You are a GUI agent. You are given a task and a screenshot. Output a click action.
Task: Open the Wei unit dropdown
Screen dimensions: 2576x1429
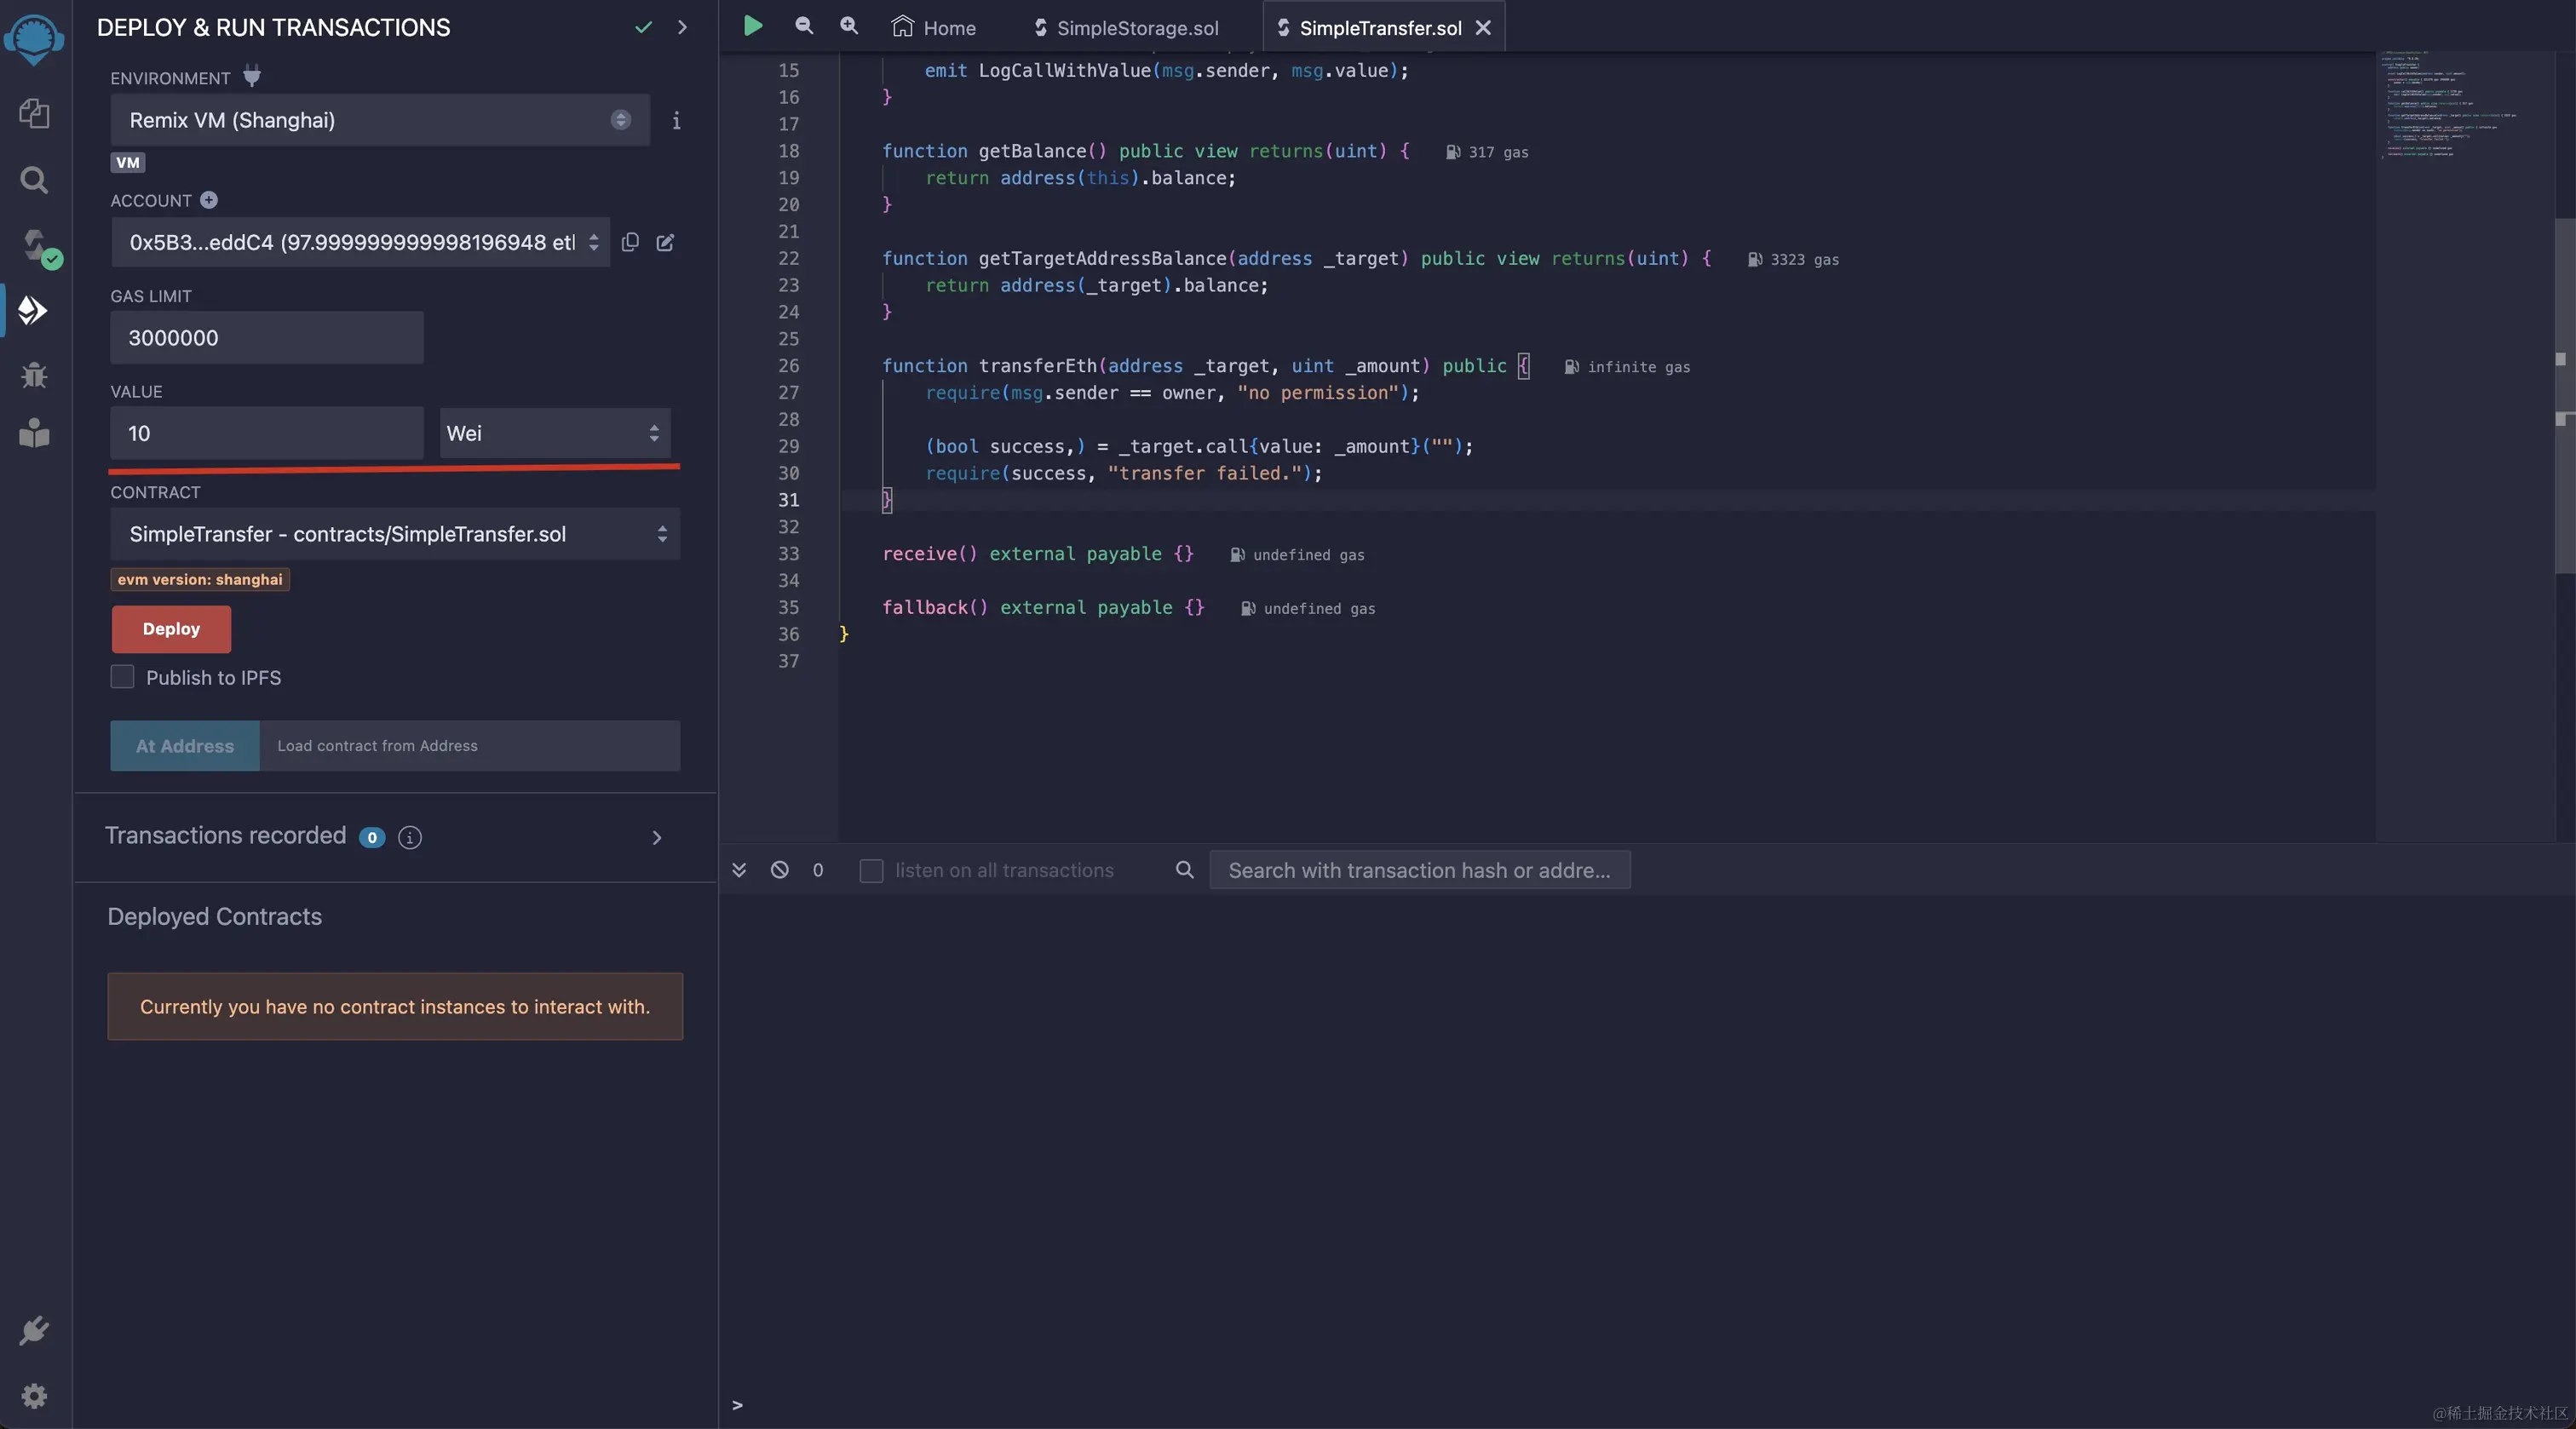(554, 433)
